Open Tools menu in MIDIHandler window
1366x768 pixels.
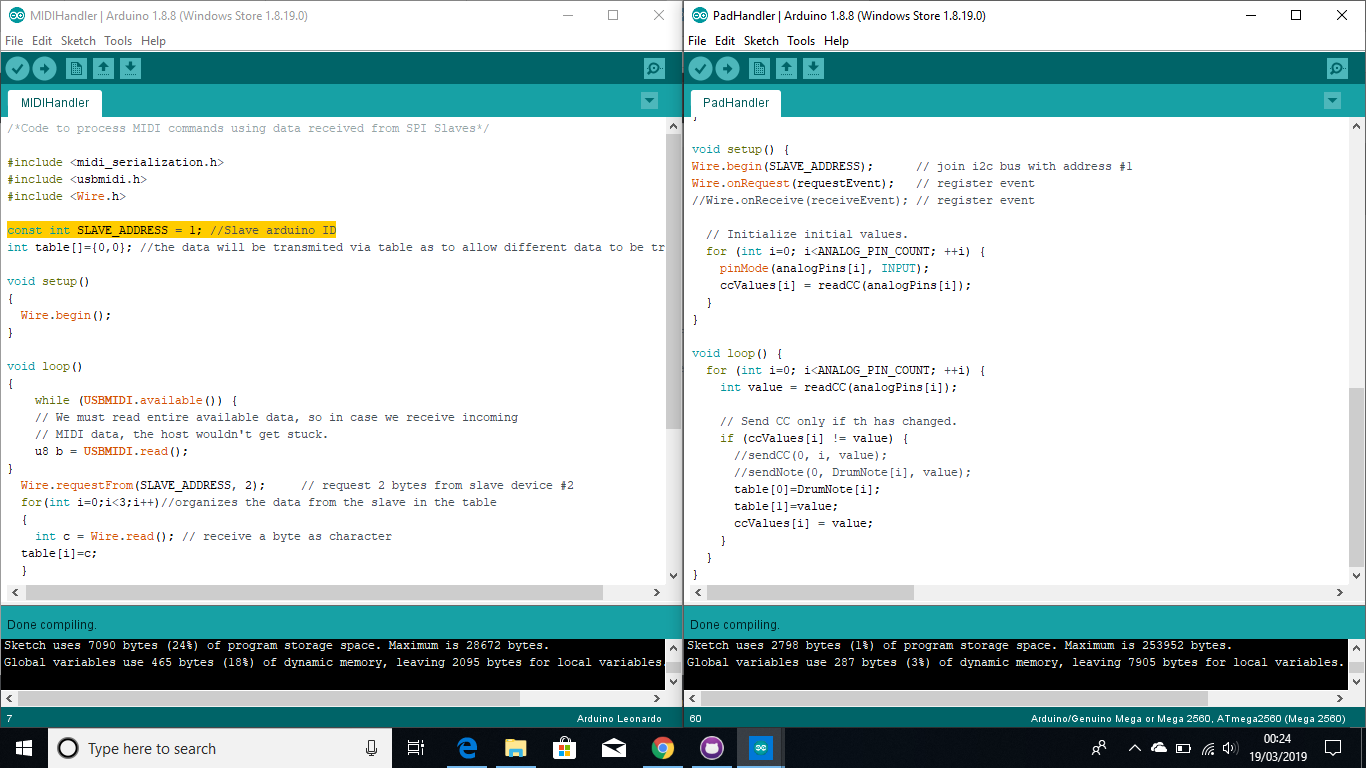tap(118, 41)
